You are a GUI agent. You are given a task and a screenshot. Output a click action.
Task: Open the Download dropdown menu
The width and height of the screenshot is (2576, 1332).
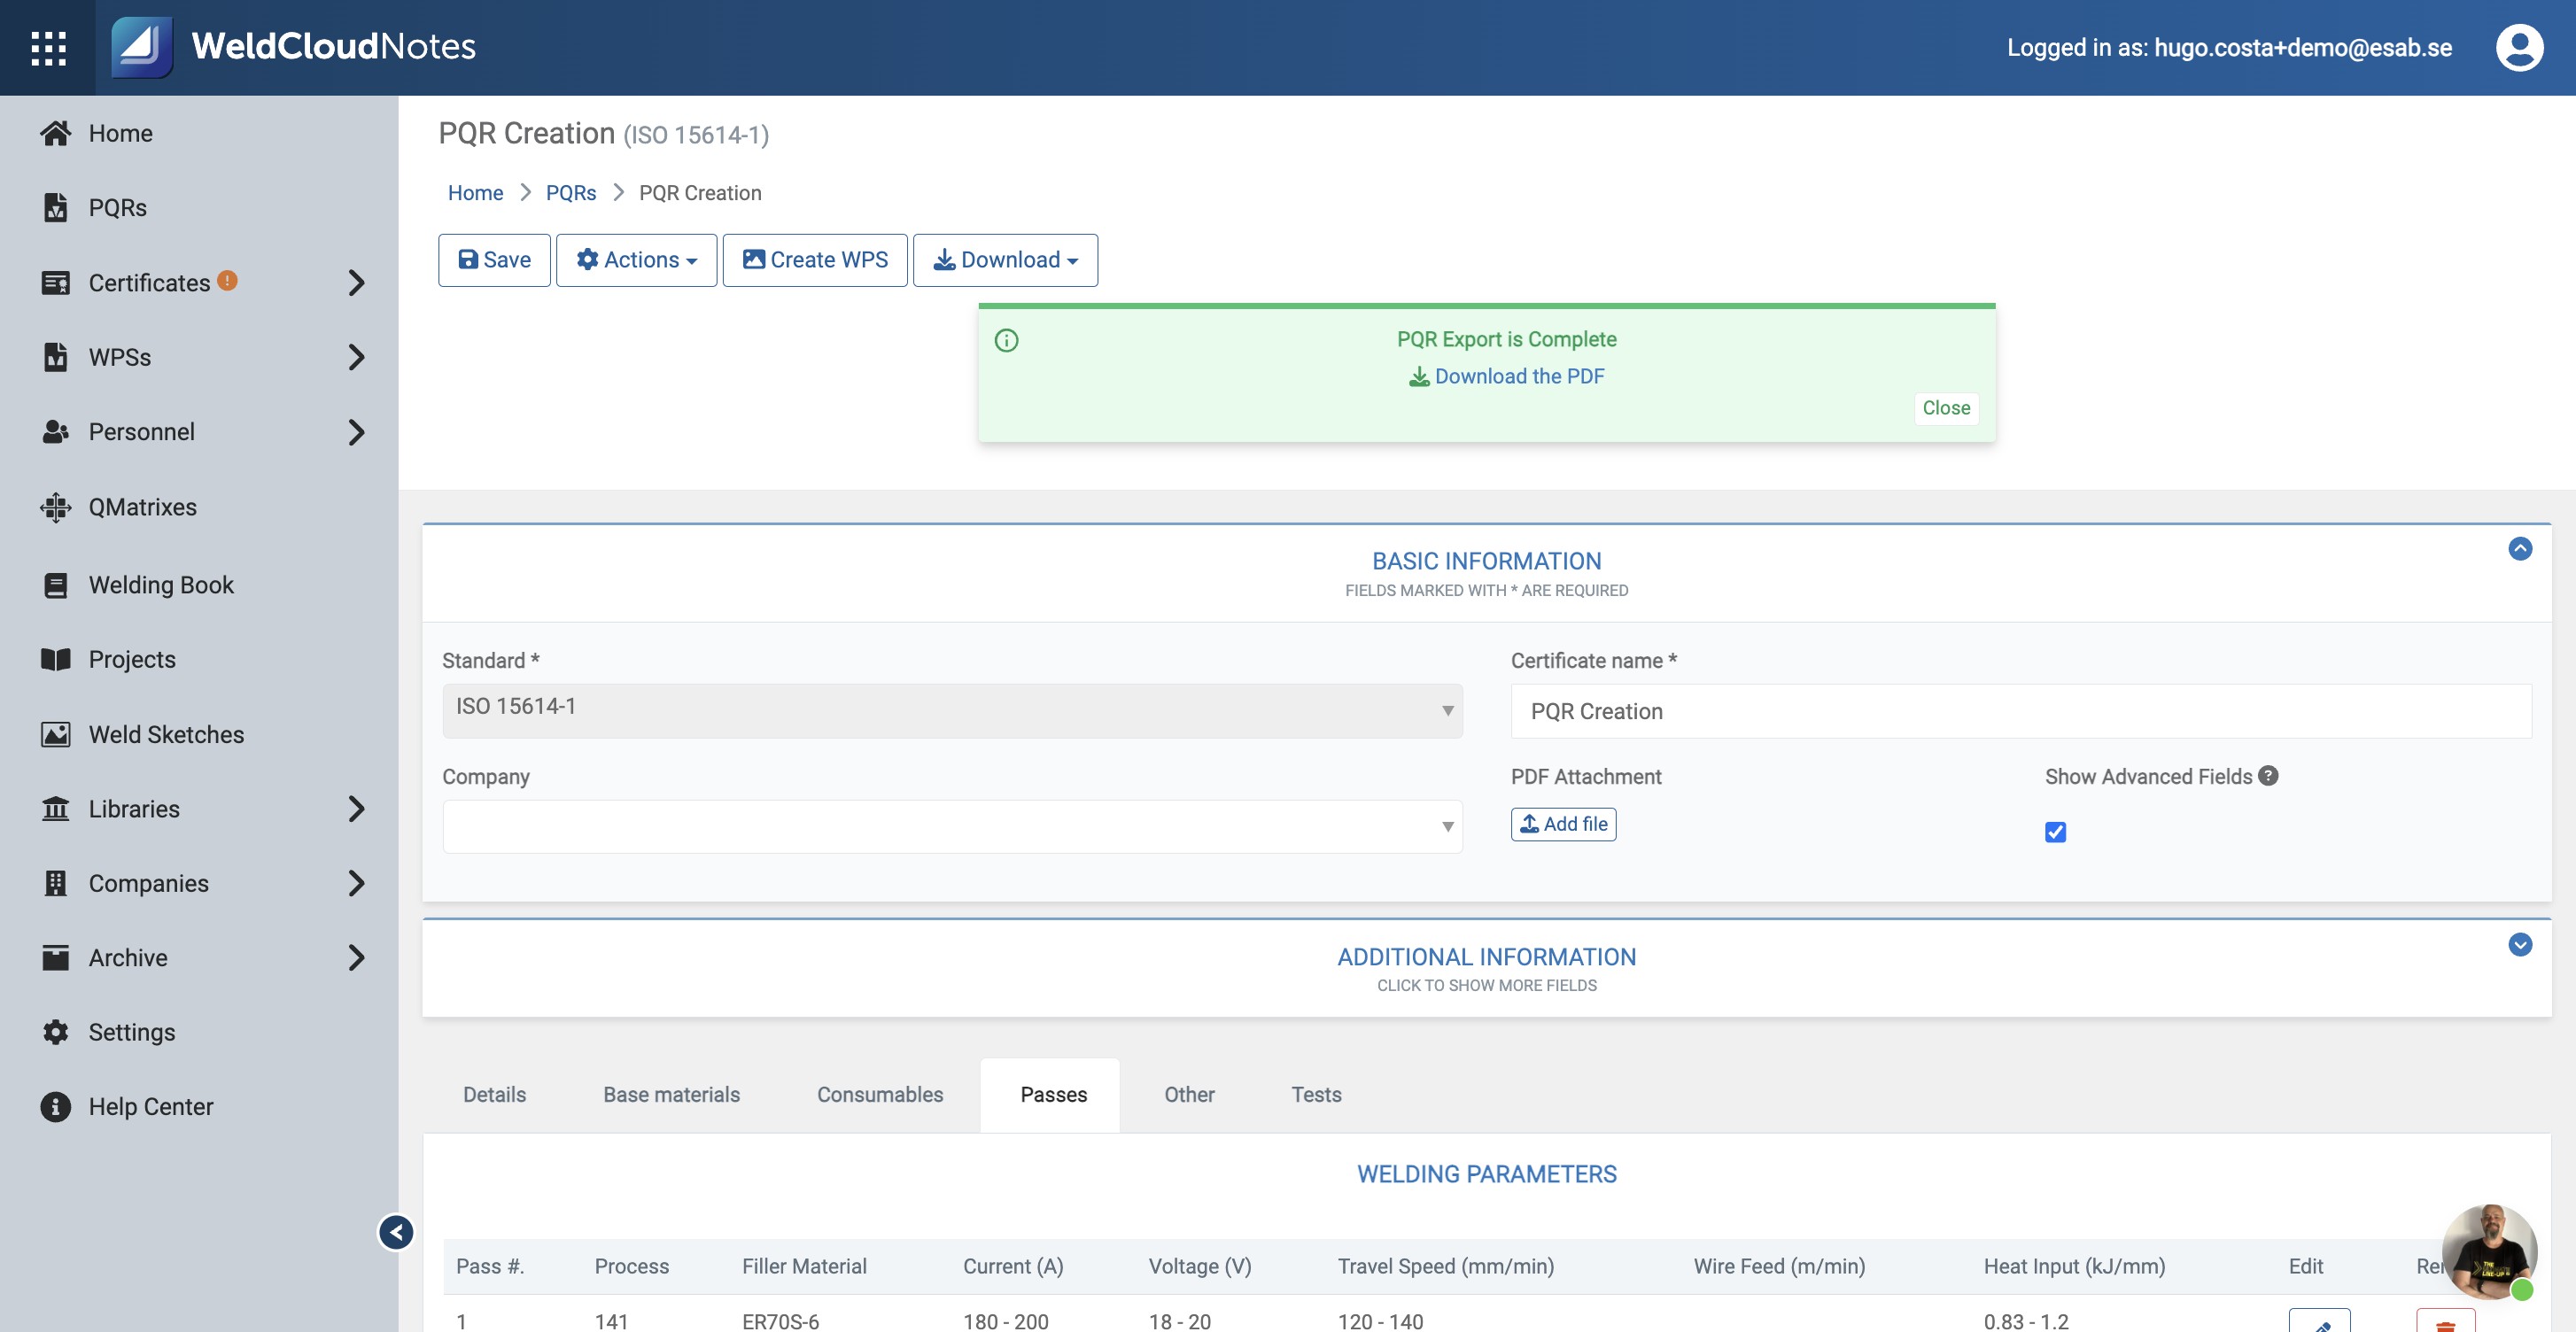coord(1005,260)
